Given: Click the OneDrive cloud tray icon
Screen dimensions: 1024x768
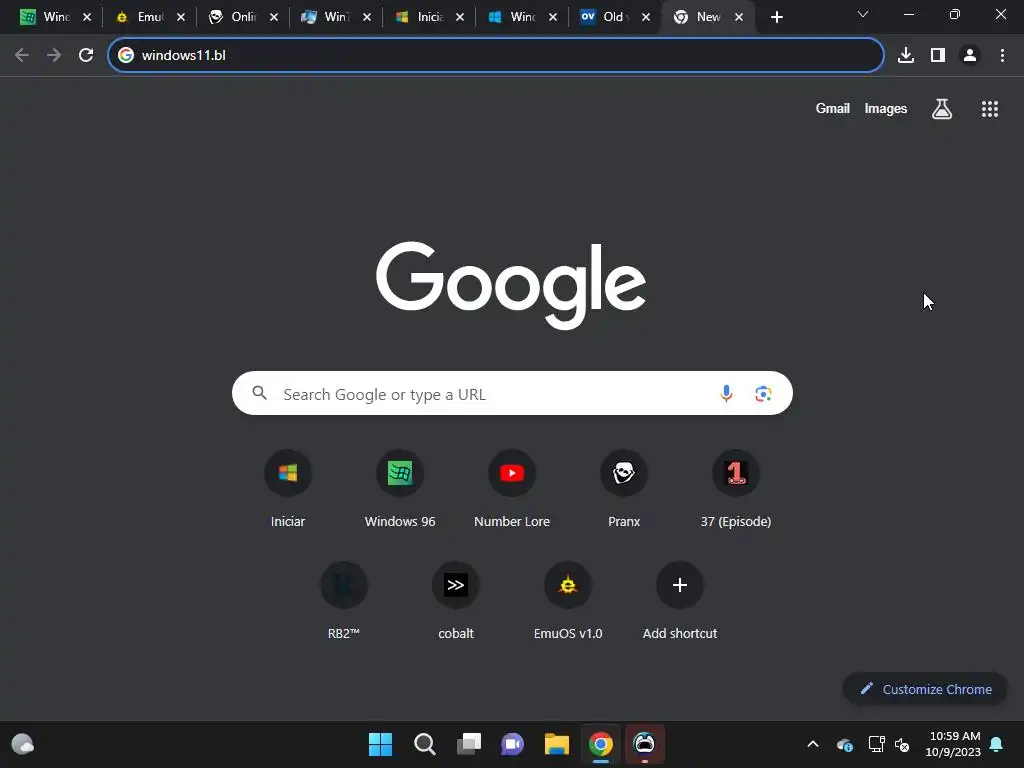Looking at the screenshot, I should coord(844,744).
